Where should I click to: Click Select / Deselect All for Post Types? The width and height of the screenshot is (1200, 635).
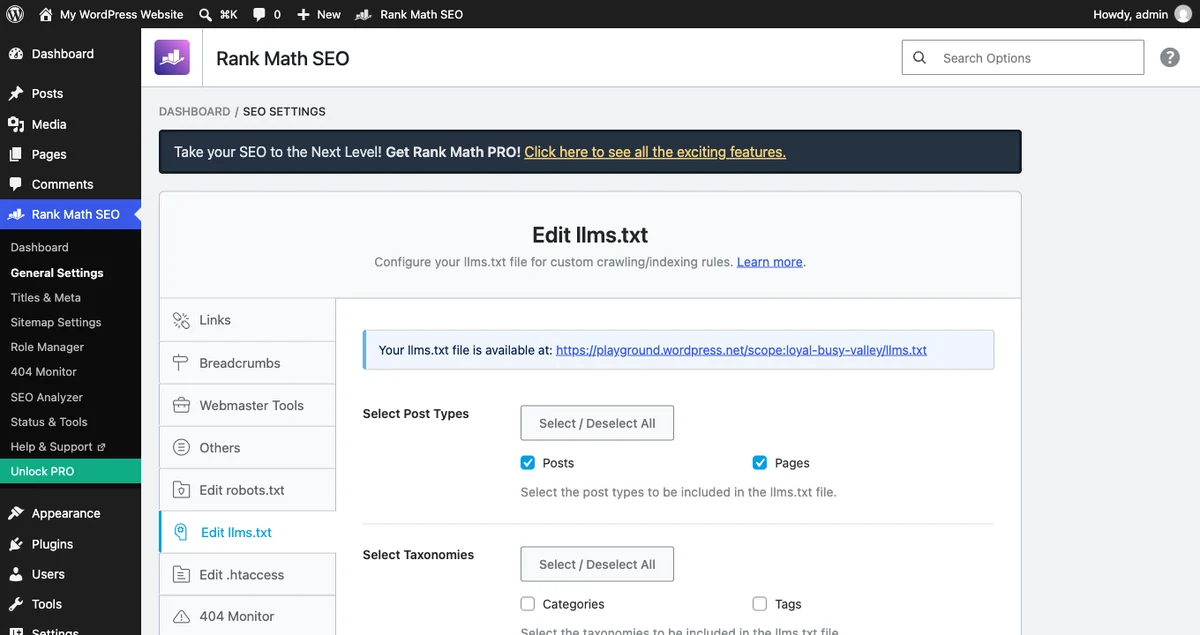coord(597,423)
